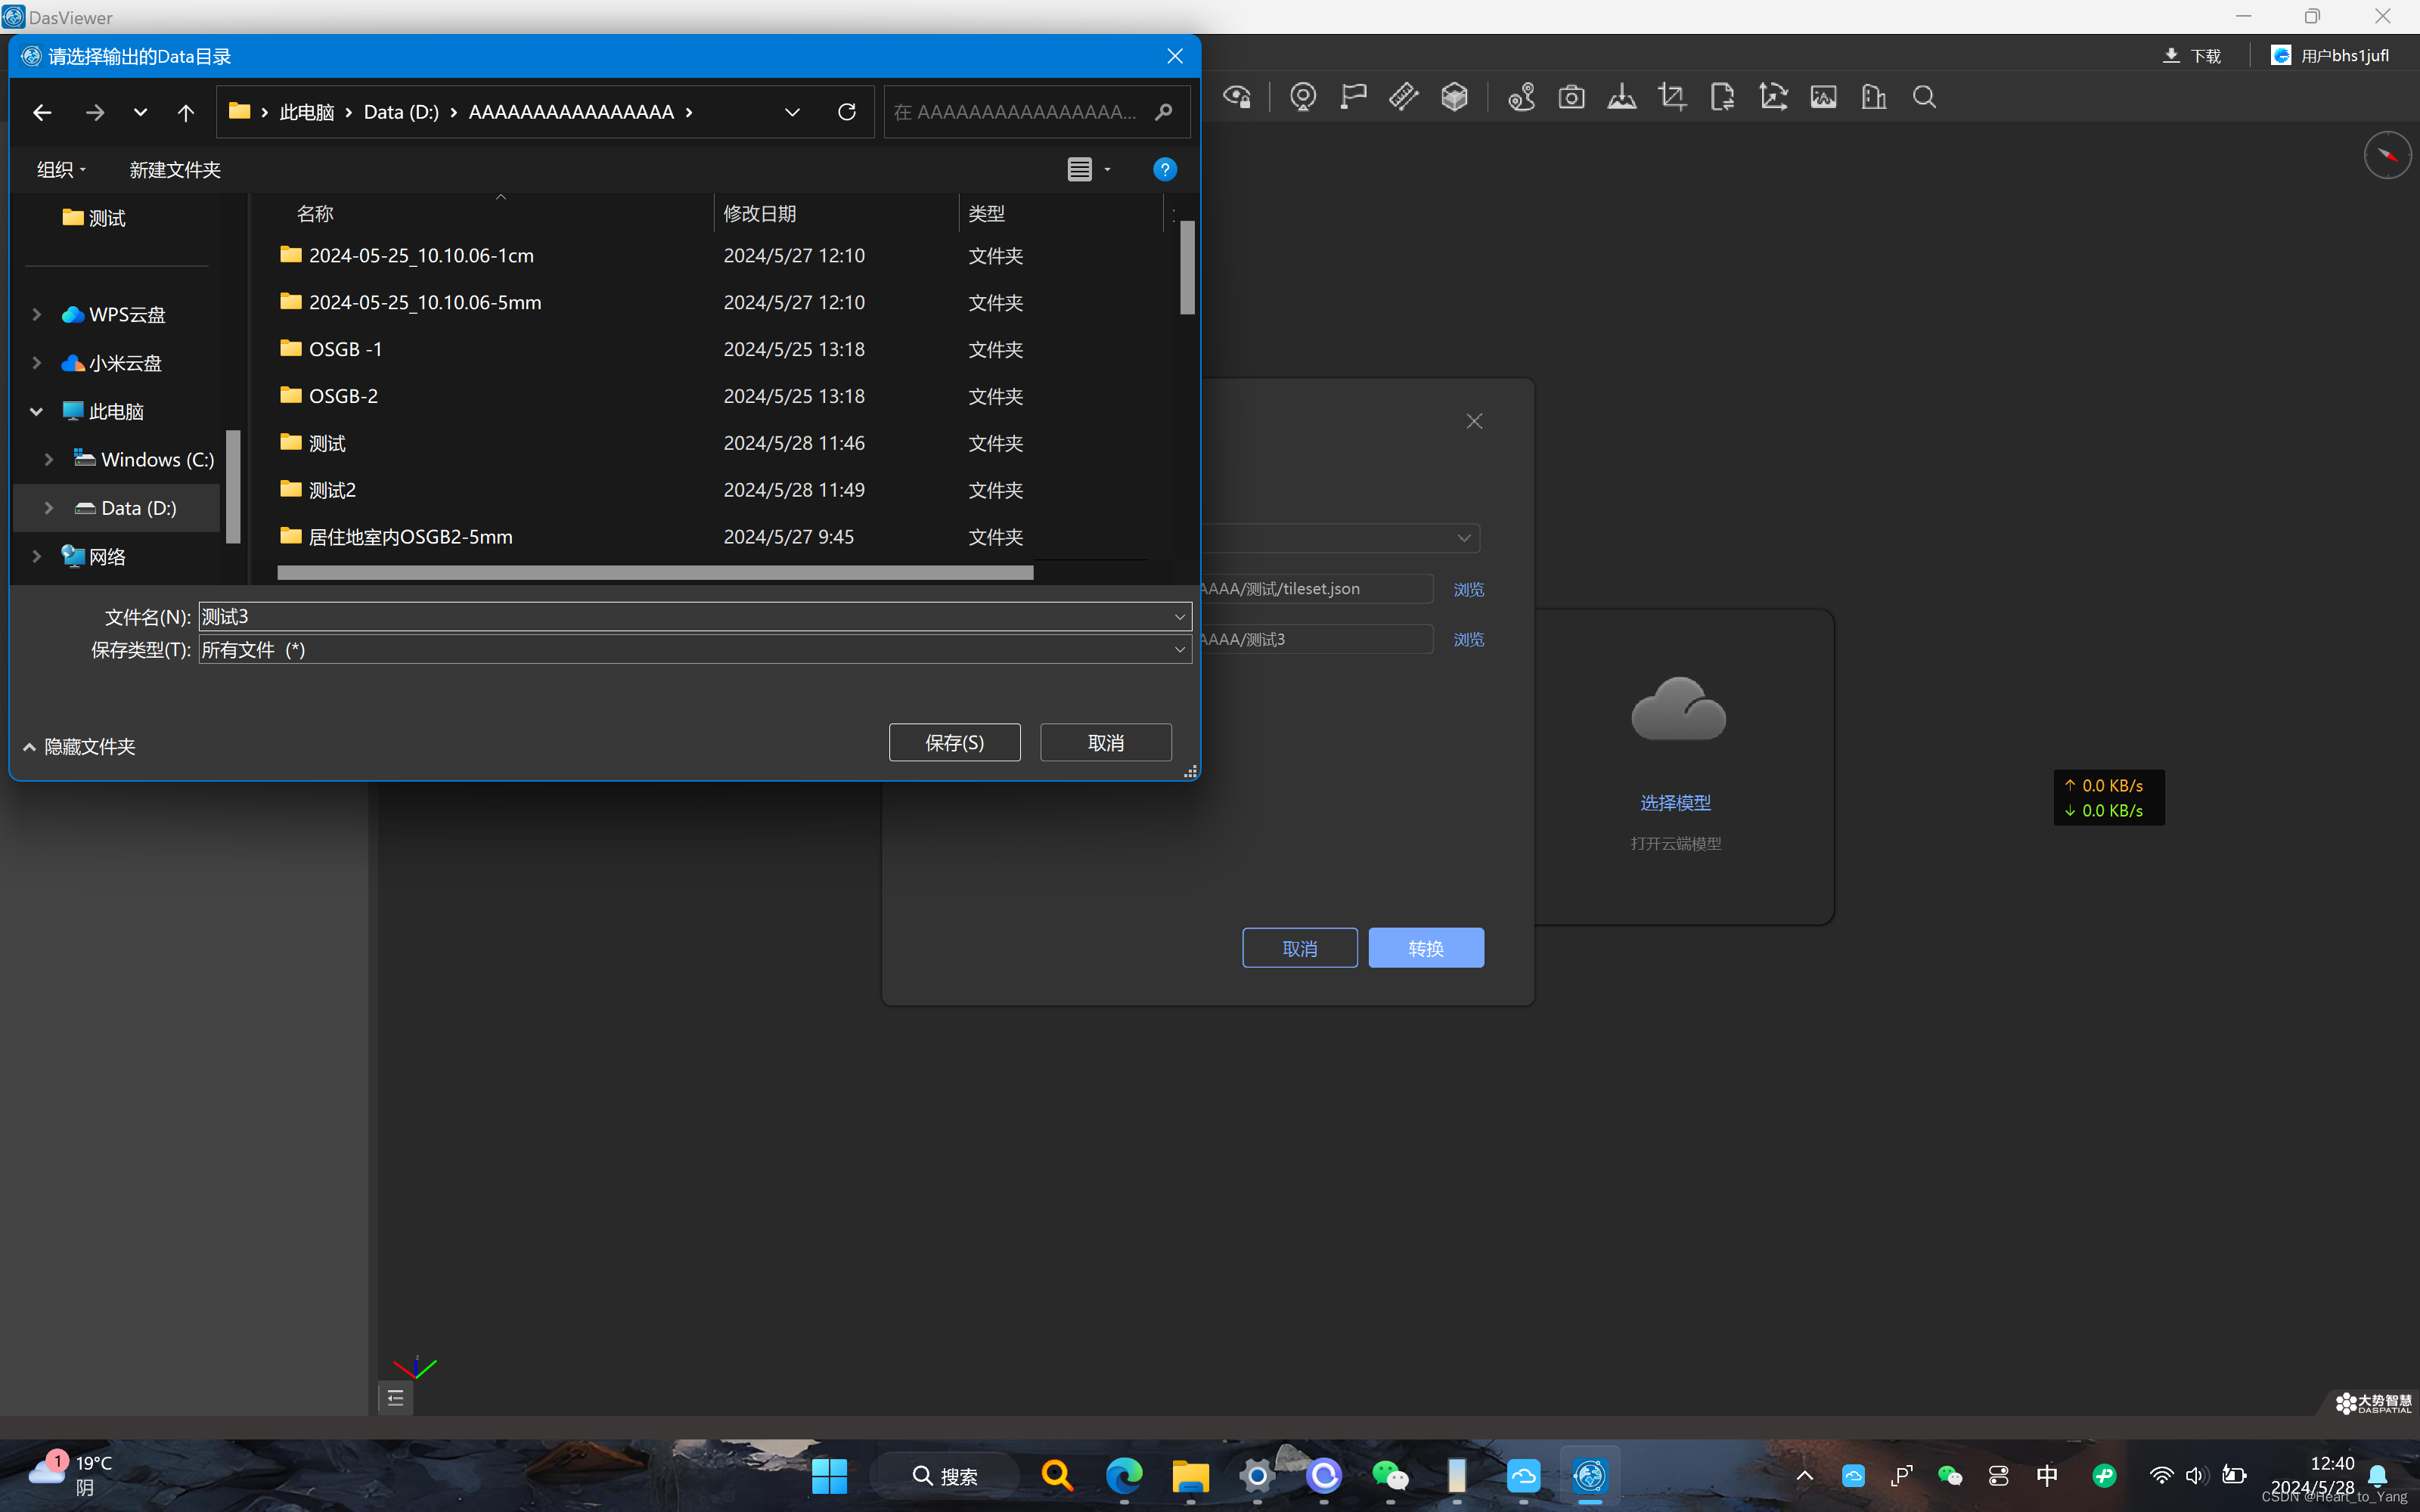Click the blue 转换 button

(1425, 947)
